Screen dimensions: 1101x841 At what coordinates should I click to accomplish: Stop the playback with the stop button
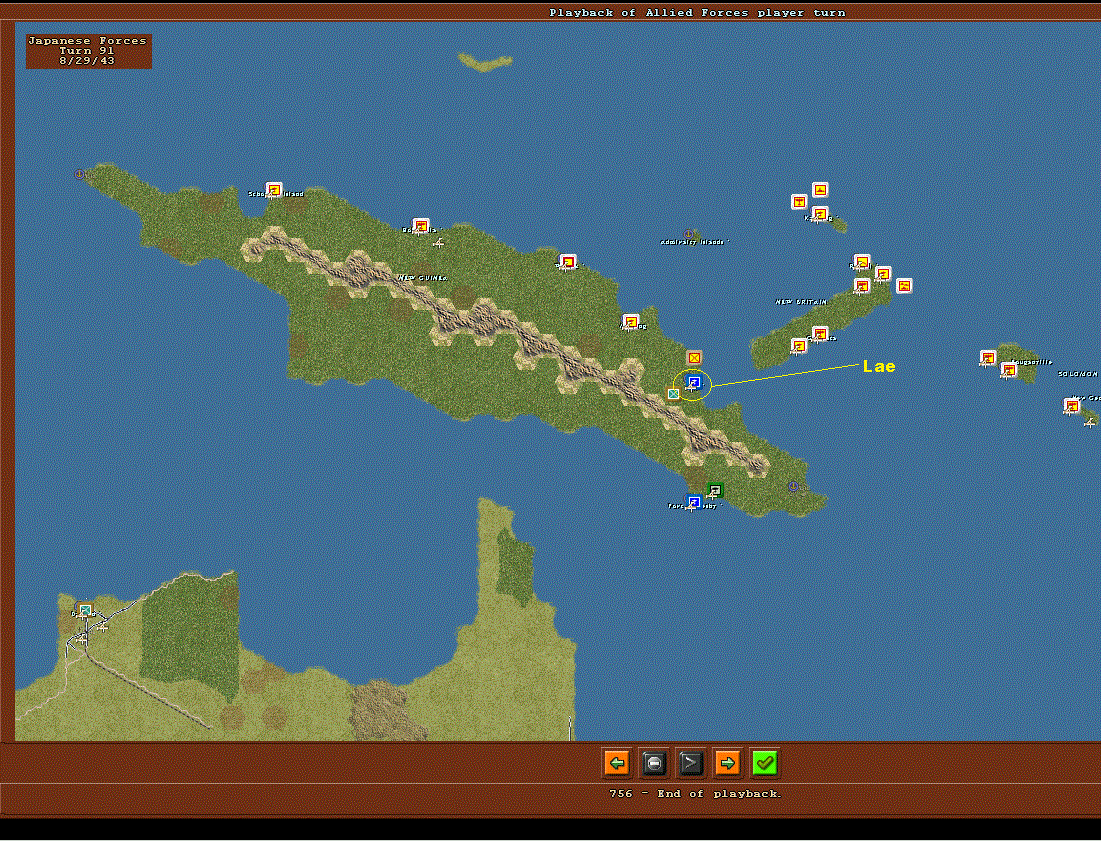click(x=654, y=763)
